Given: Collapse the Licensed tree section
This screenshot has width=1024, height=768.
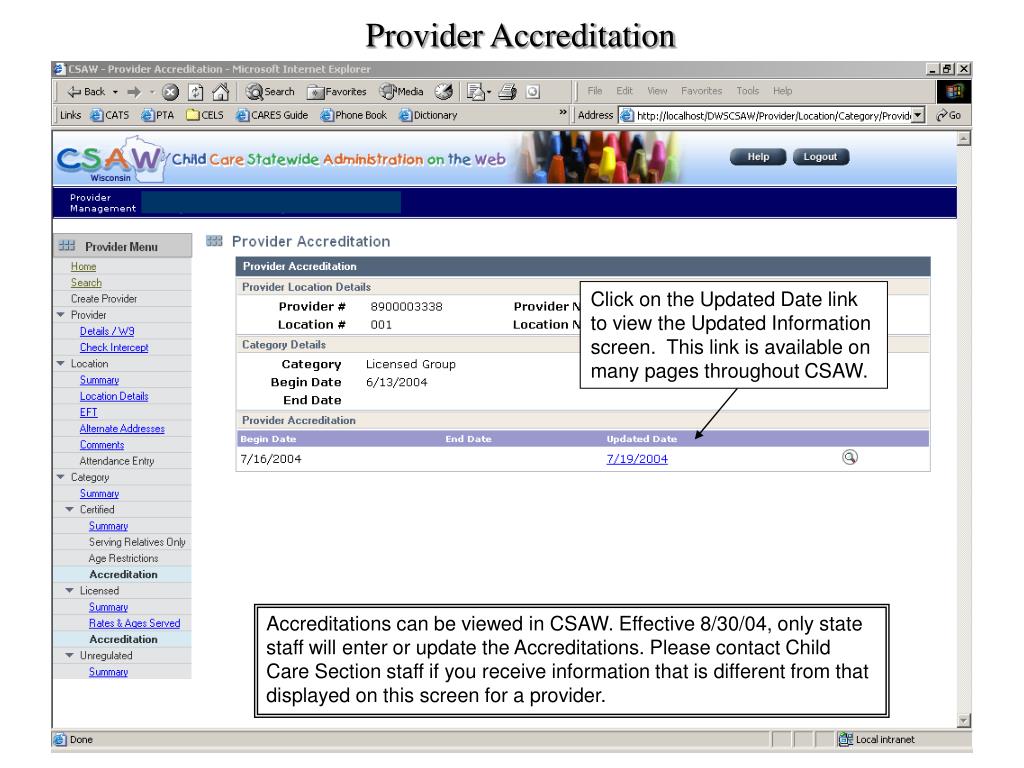Looking at the screenshot, I should point(70,590).
